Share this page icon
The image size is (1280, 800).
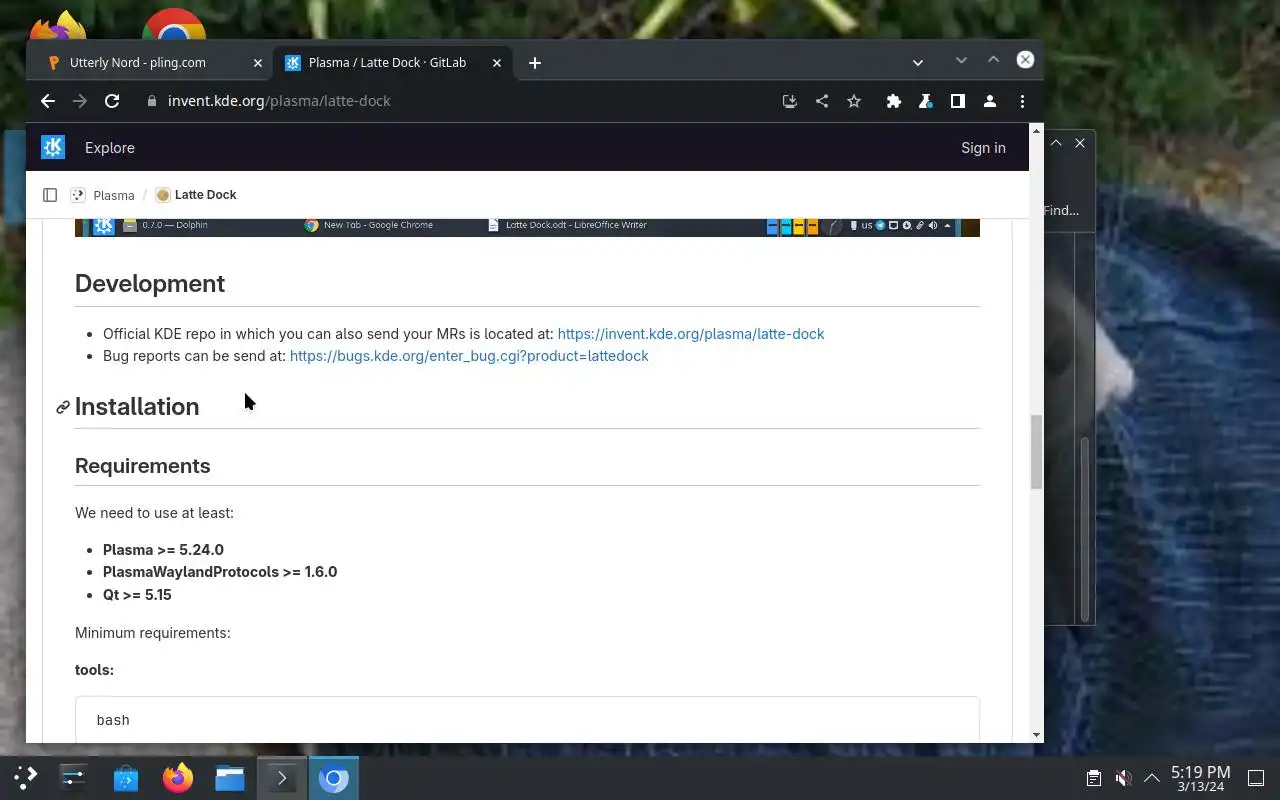(822, 101)
